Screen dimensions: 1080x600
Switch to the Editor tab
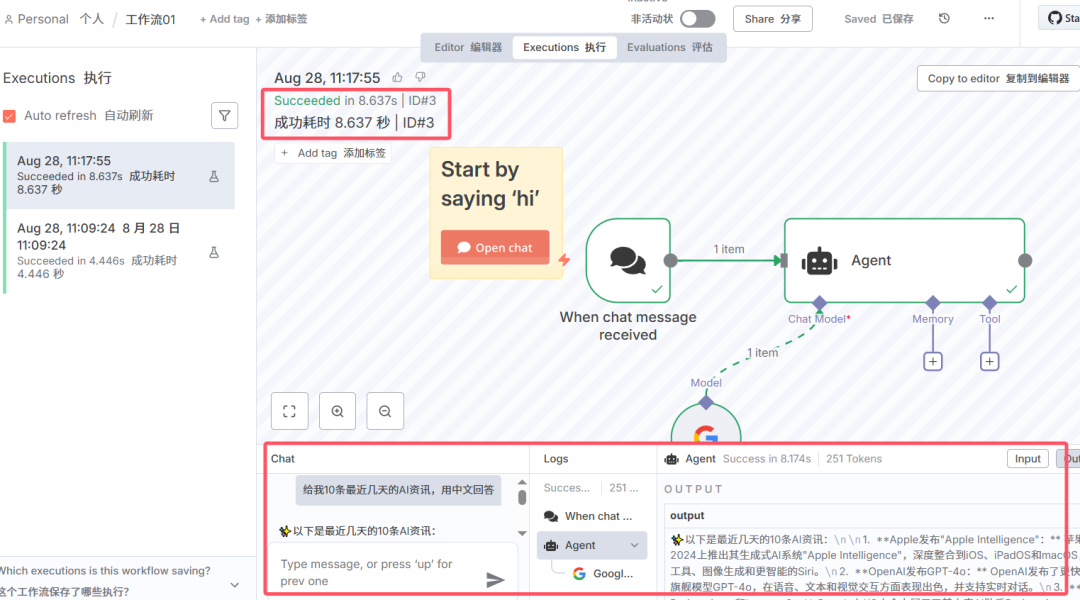click(x=468, y=47)
